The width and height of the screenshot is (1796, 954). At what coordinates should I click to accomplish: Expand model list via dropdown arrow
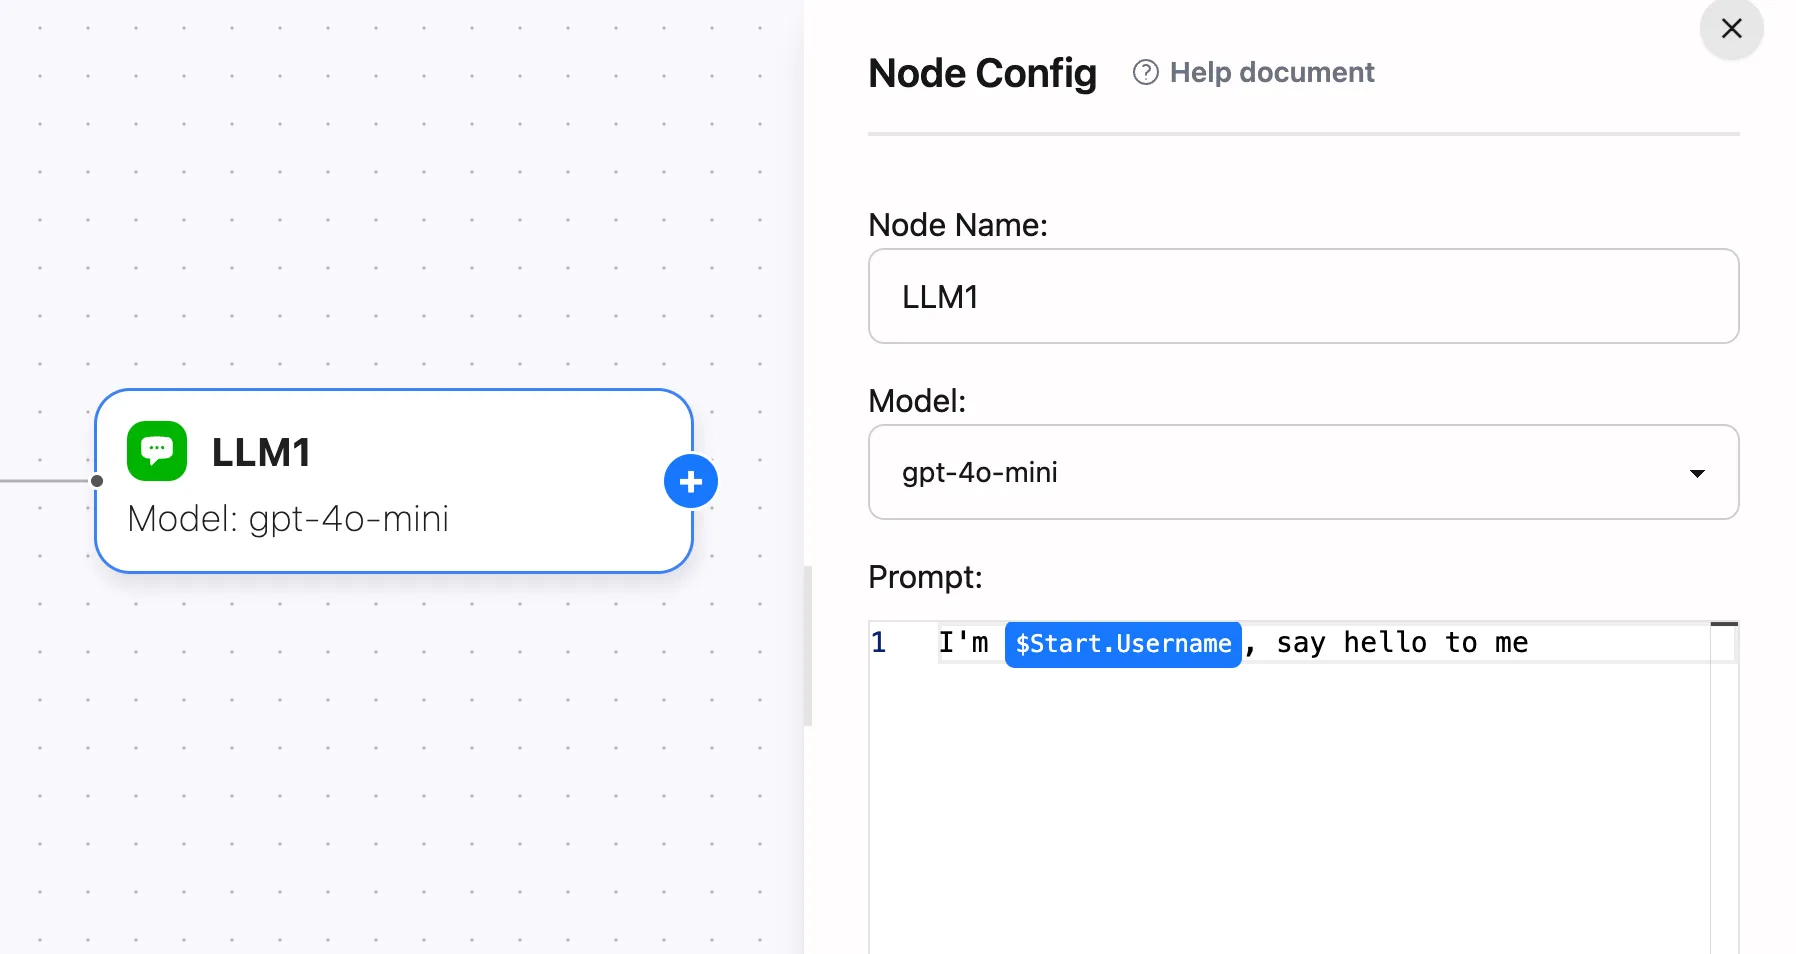click(x=1697, y=473)
